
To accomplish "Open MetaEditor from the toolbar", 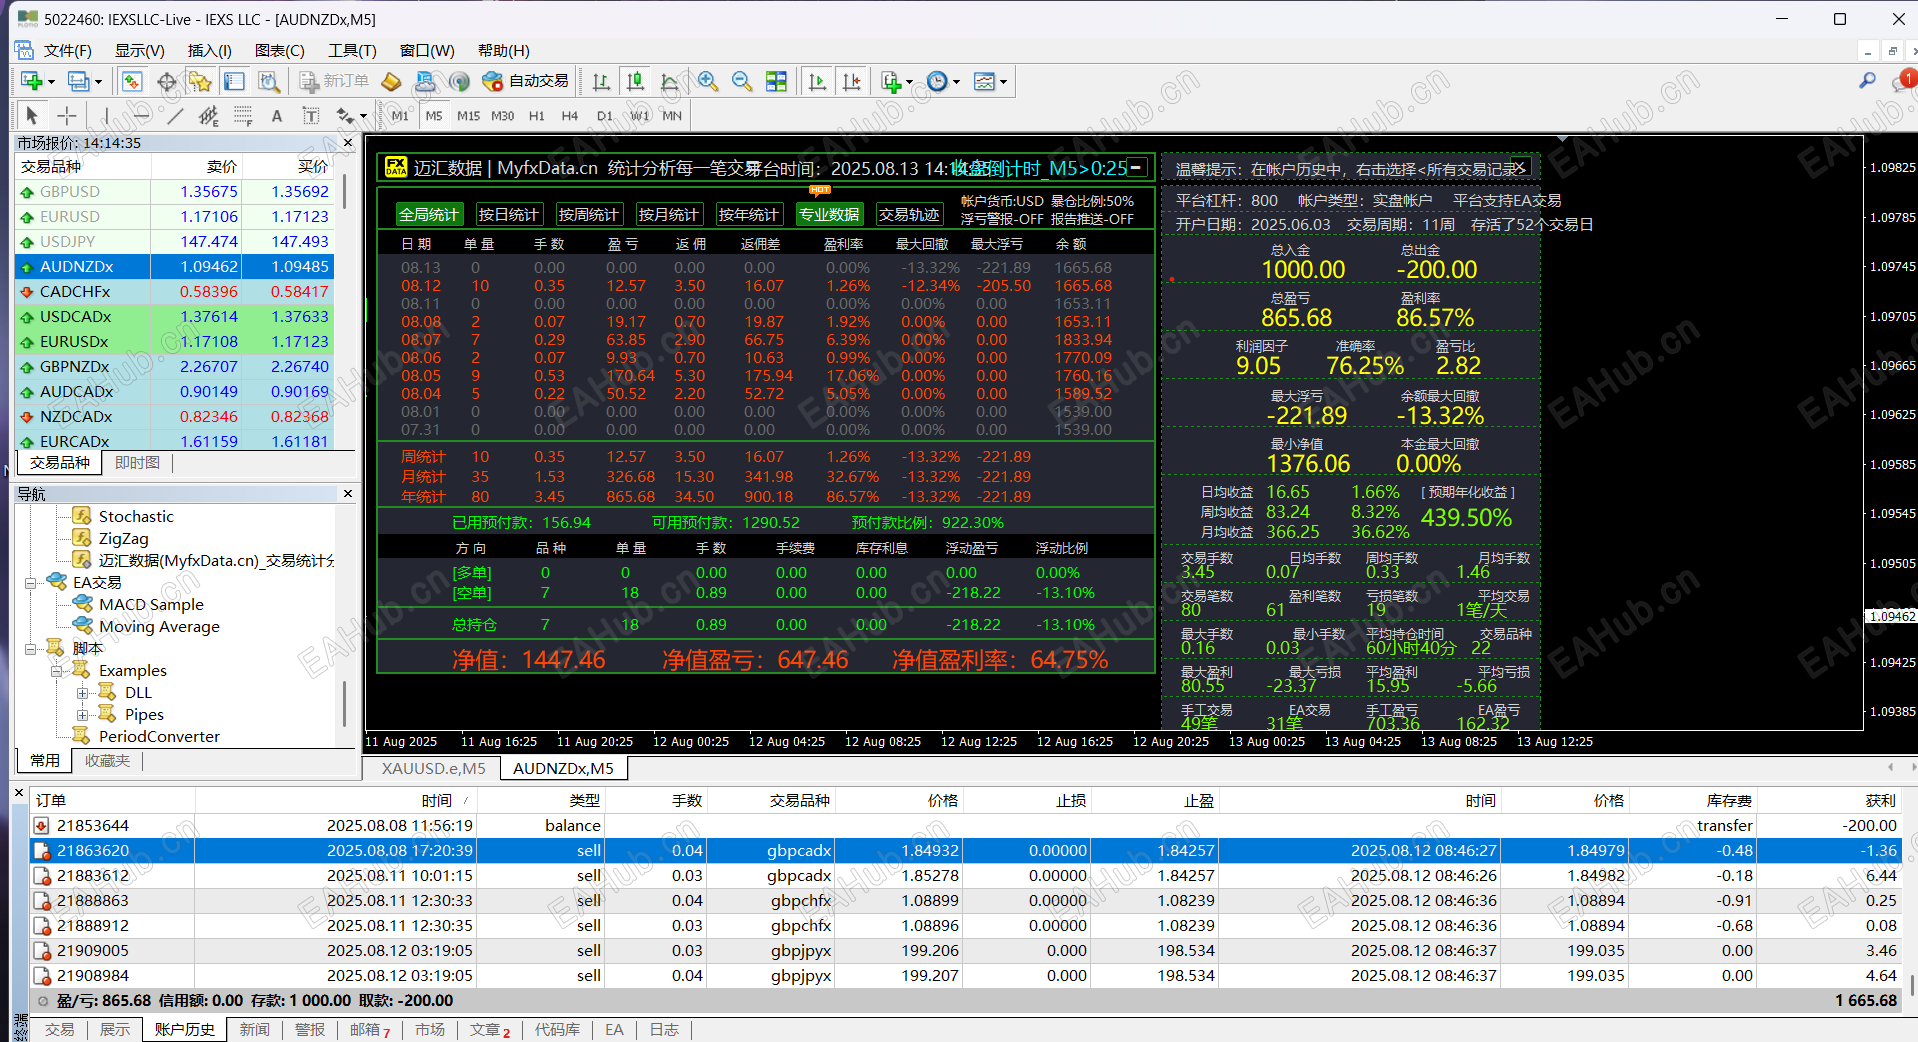I will tap(392, 82).
